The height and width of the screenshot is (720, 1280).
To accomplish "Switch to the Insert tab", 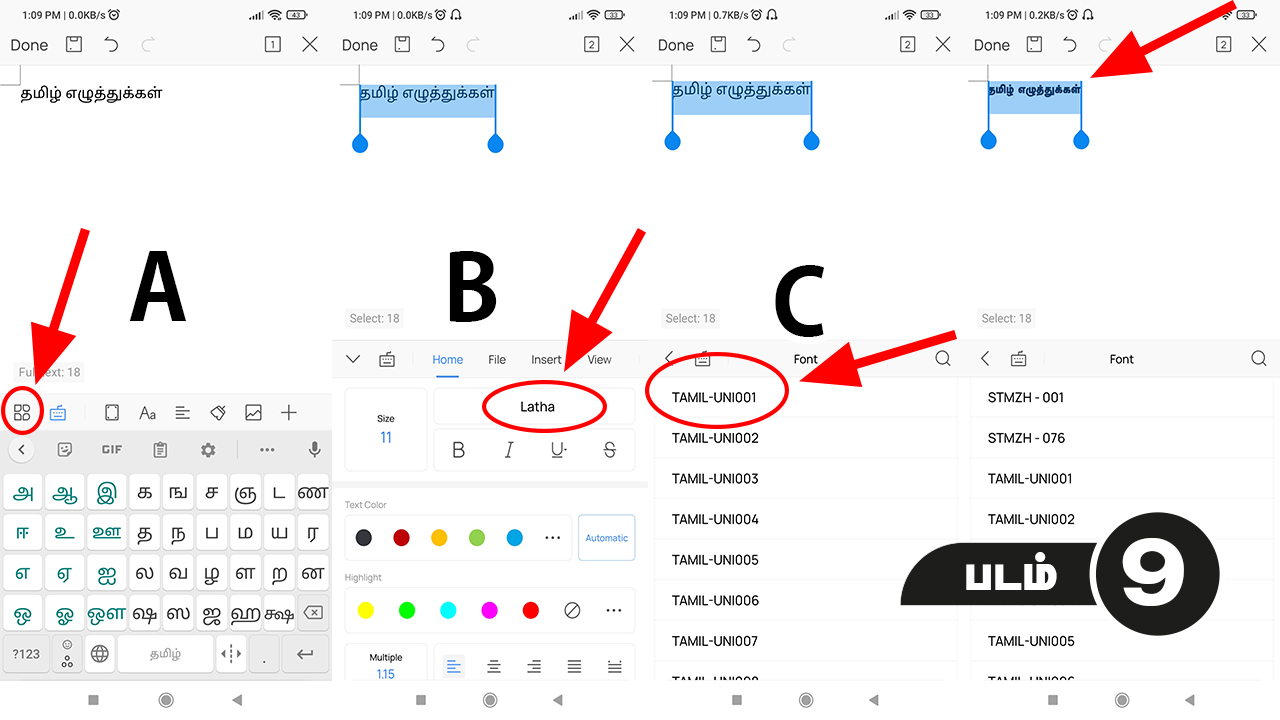I will coord(546,359).
